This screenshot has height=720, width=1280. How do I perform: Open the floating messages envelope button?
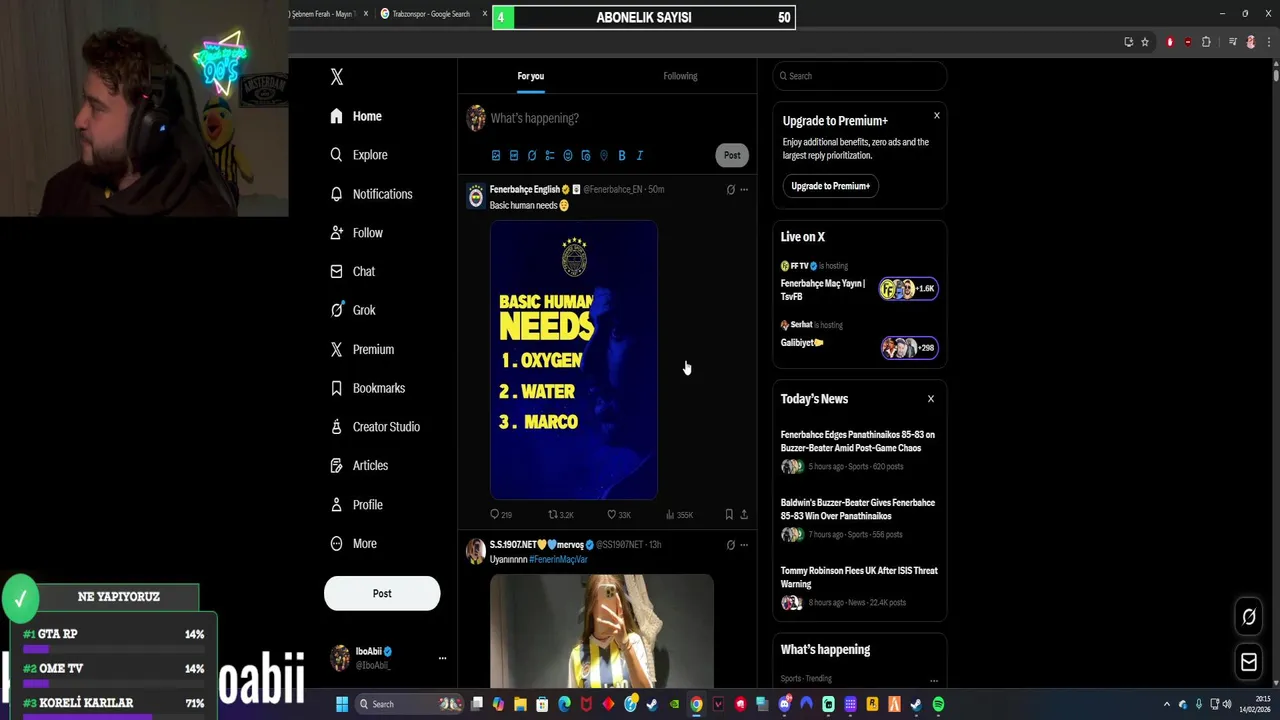click(x=1249, y=662)
